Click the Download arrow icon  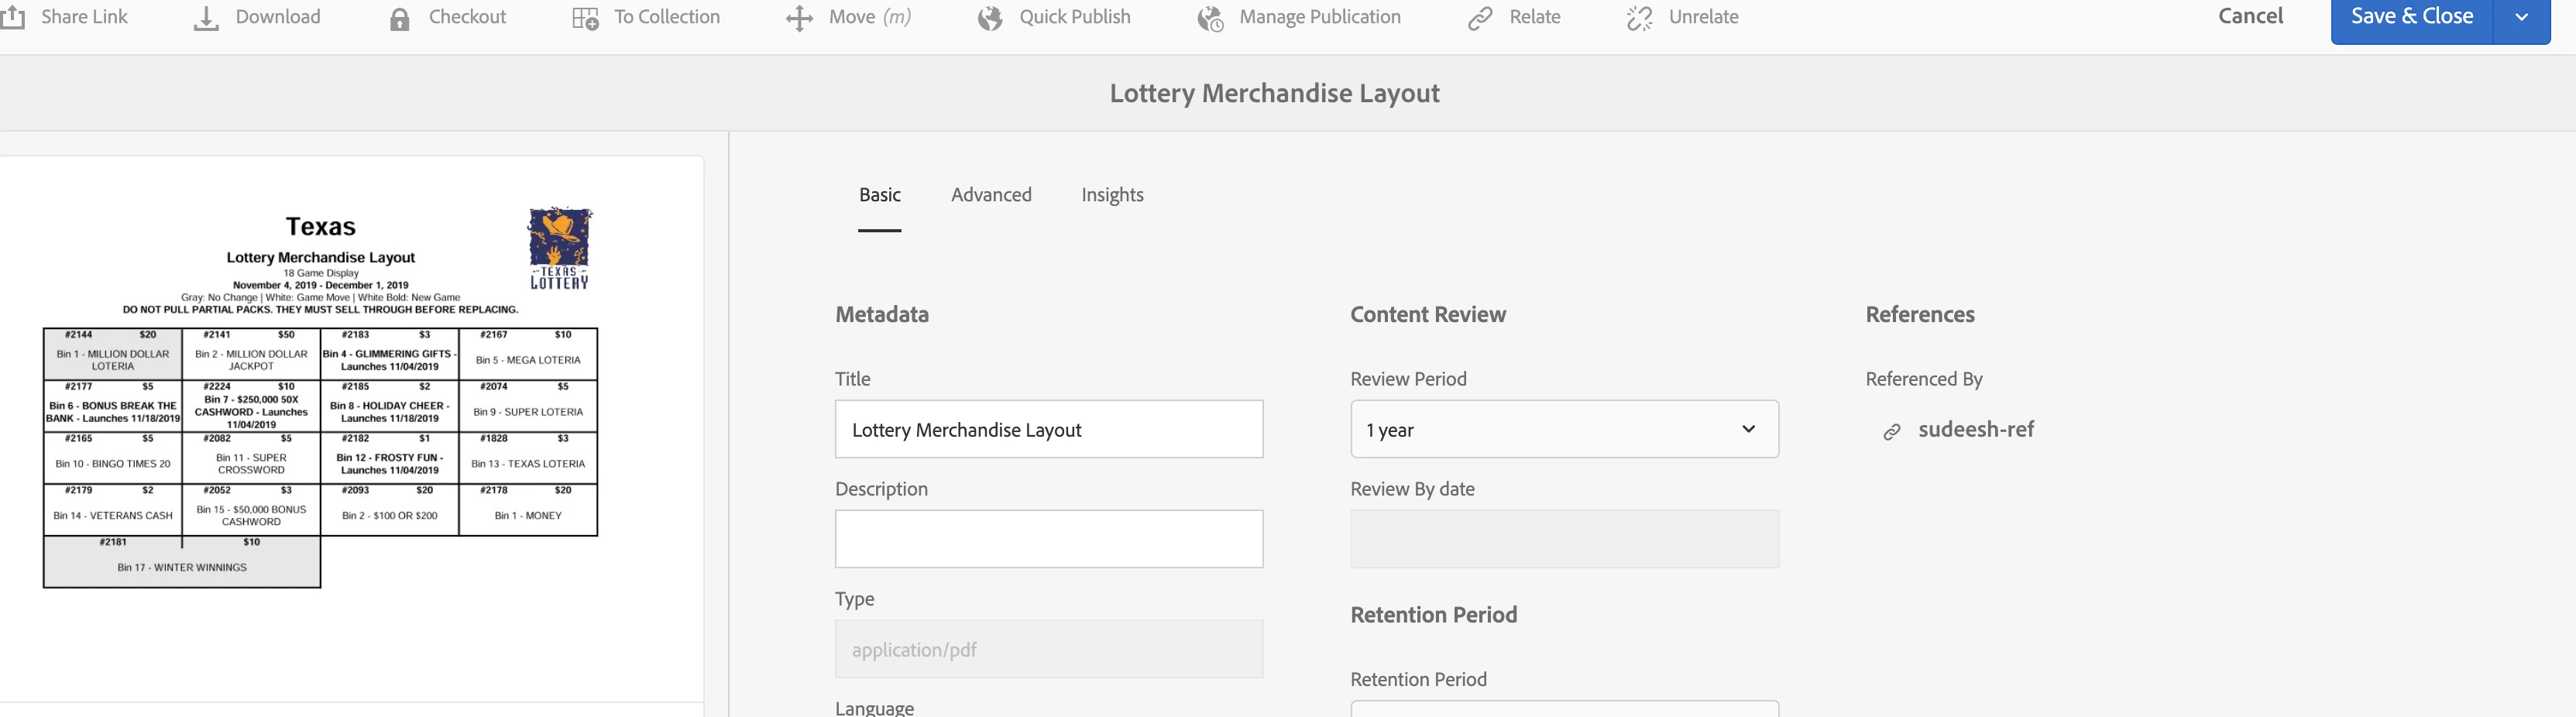pyautogui.click(x=206, y=18)
